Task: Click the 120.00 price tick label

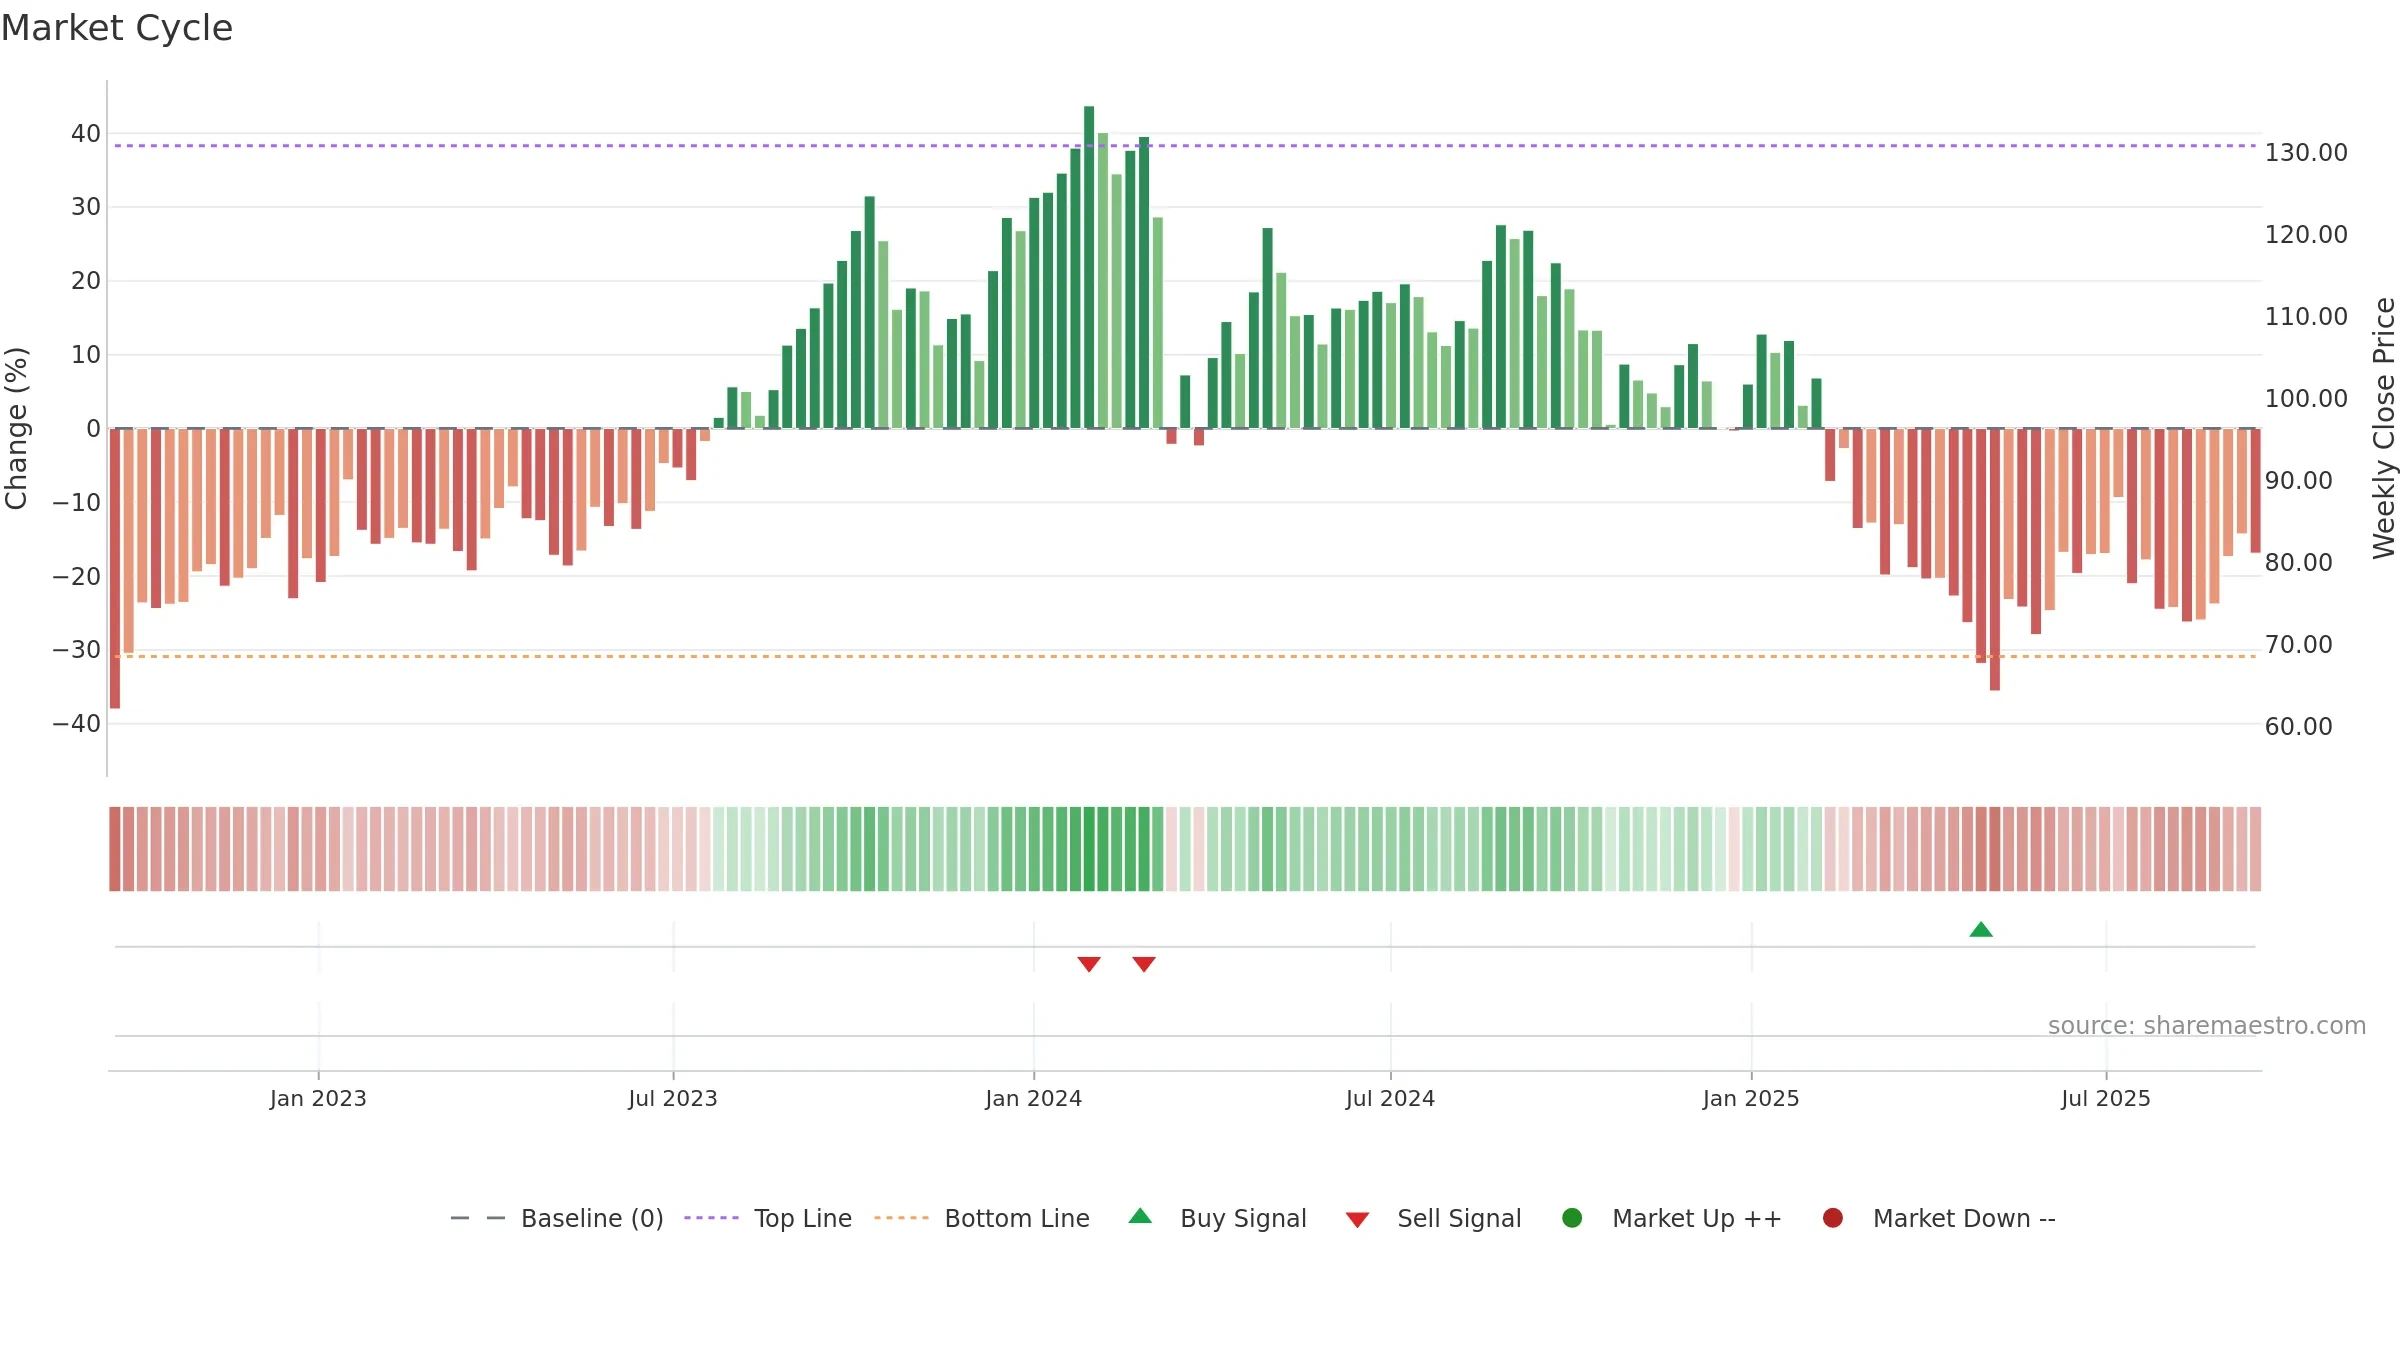Action: (x=2306, y=235)
